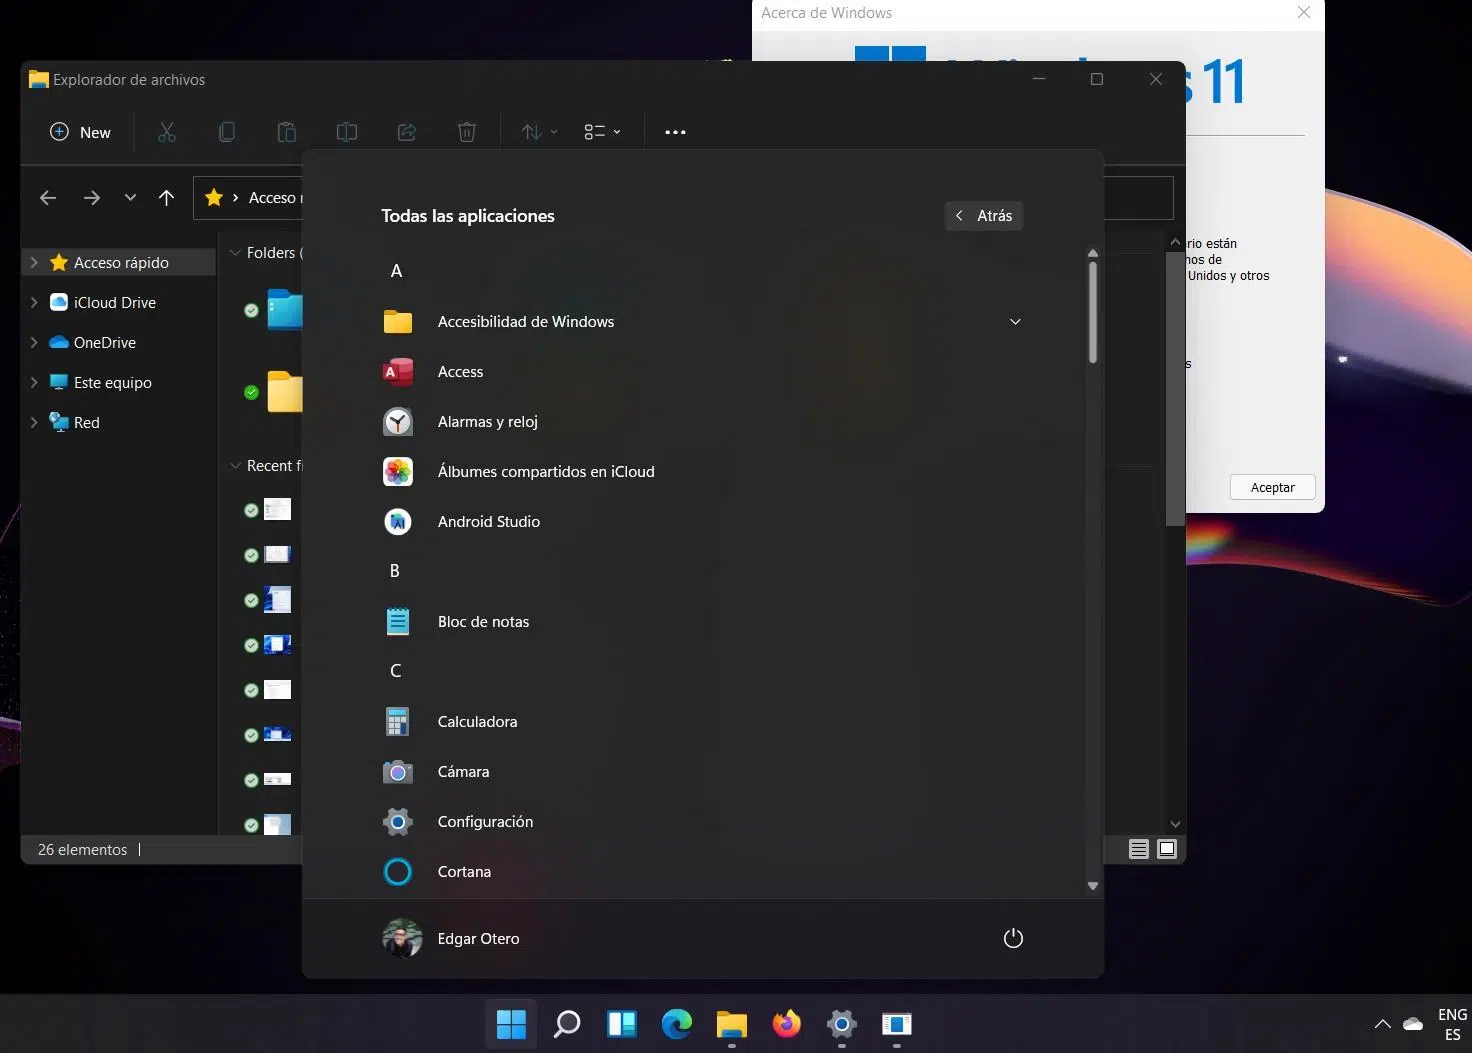Click the app list scrollbar thumb

(1093, 312)
